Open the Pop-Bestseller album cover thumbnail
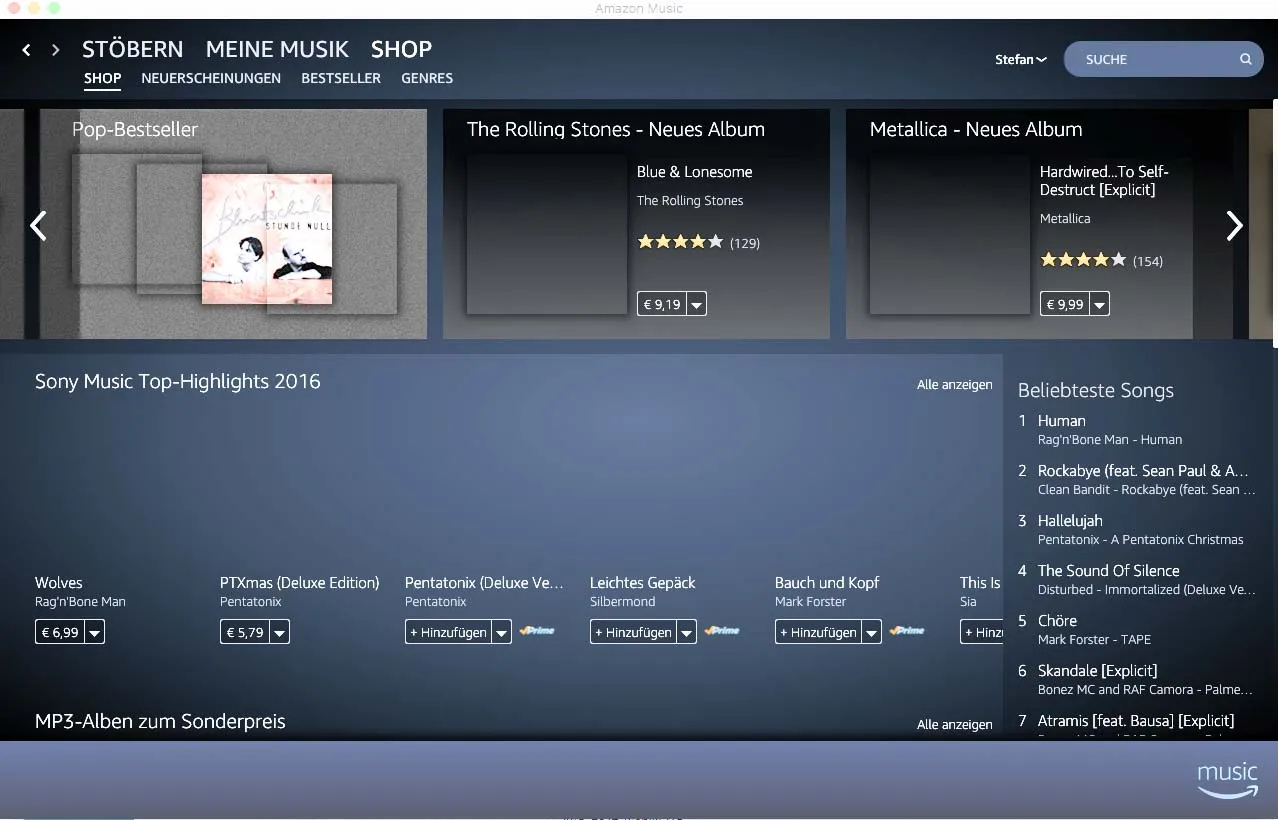 266,239
